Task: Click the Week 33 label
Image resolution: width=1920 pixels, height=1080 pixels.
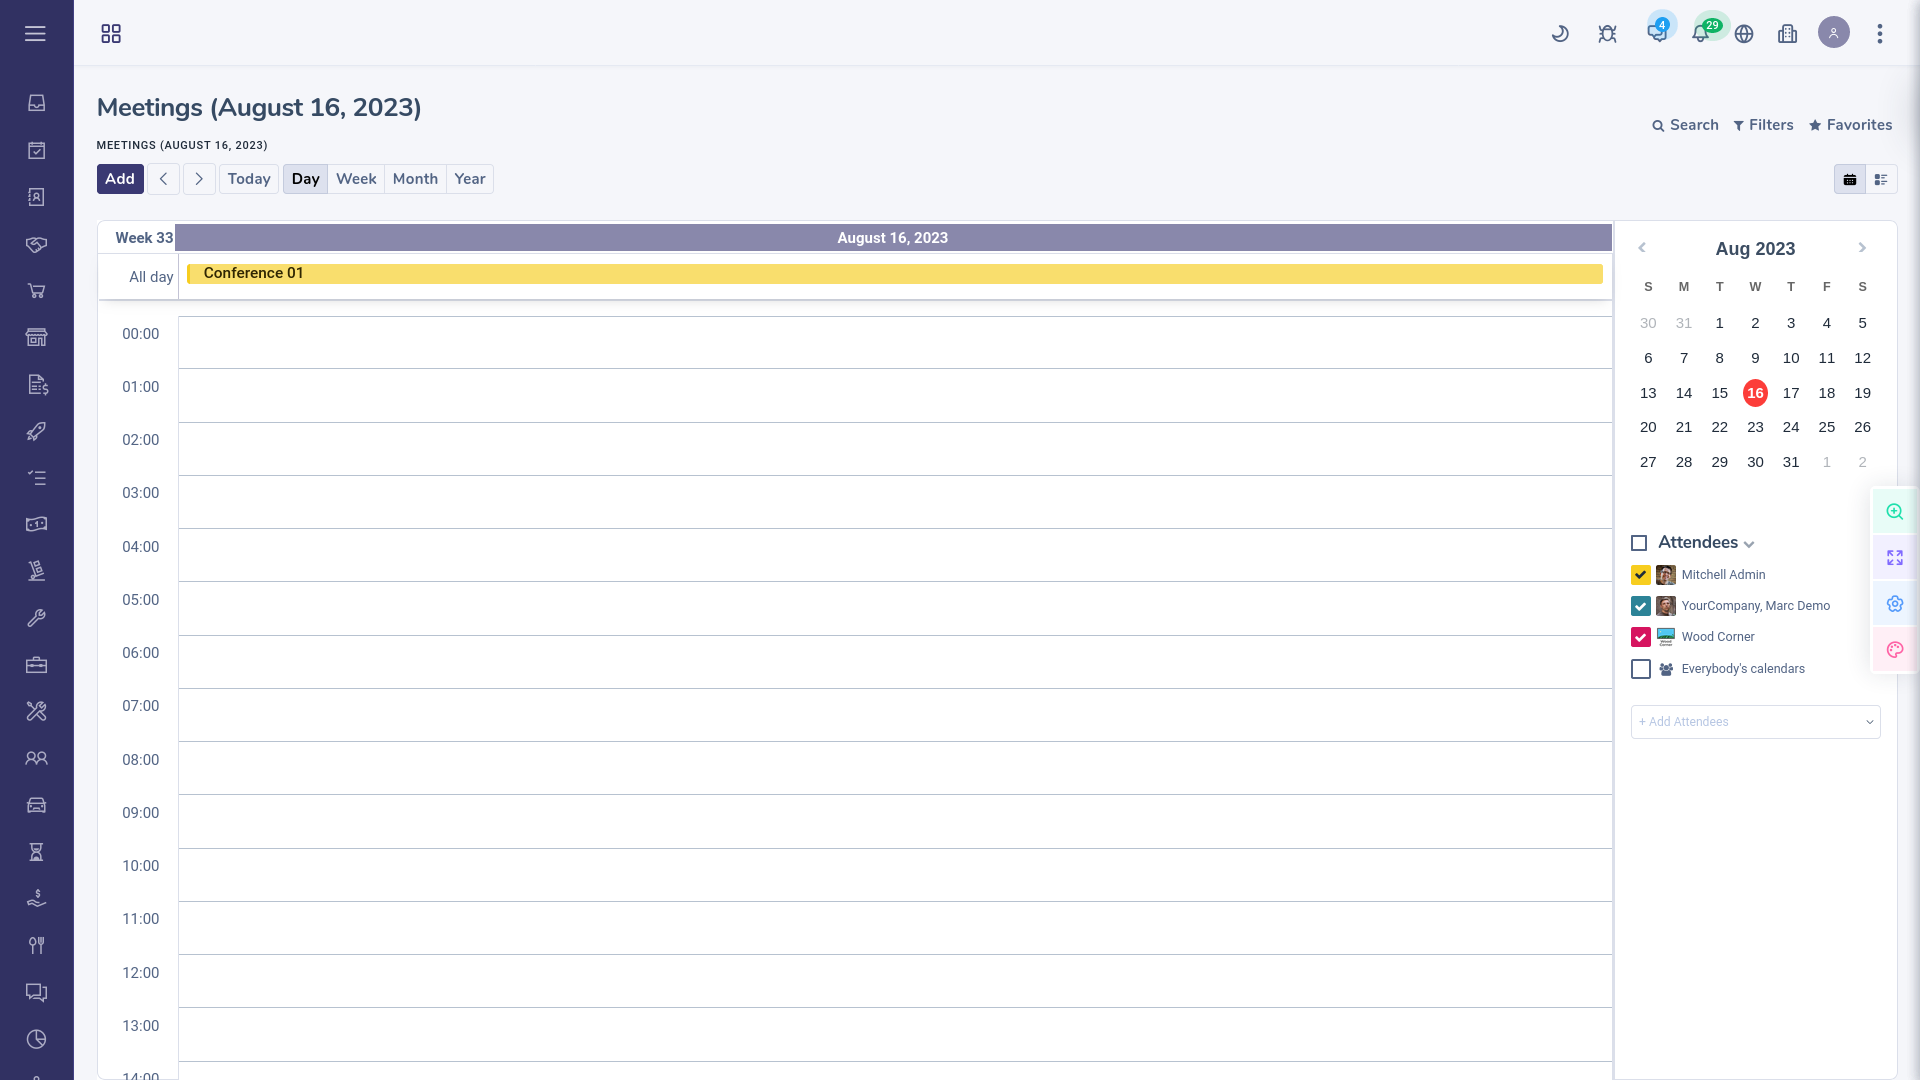Action: point(144,238)
